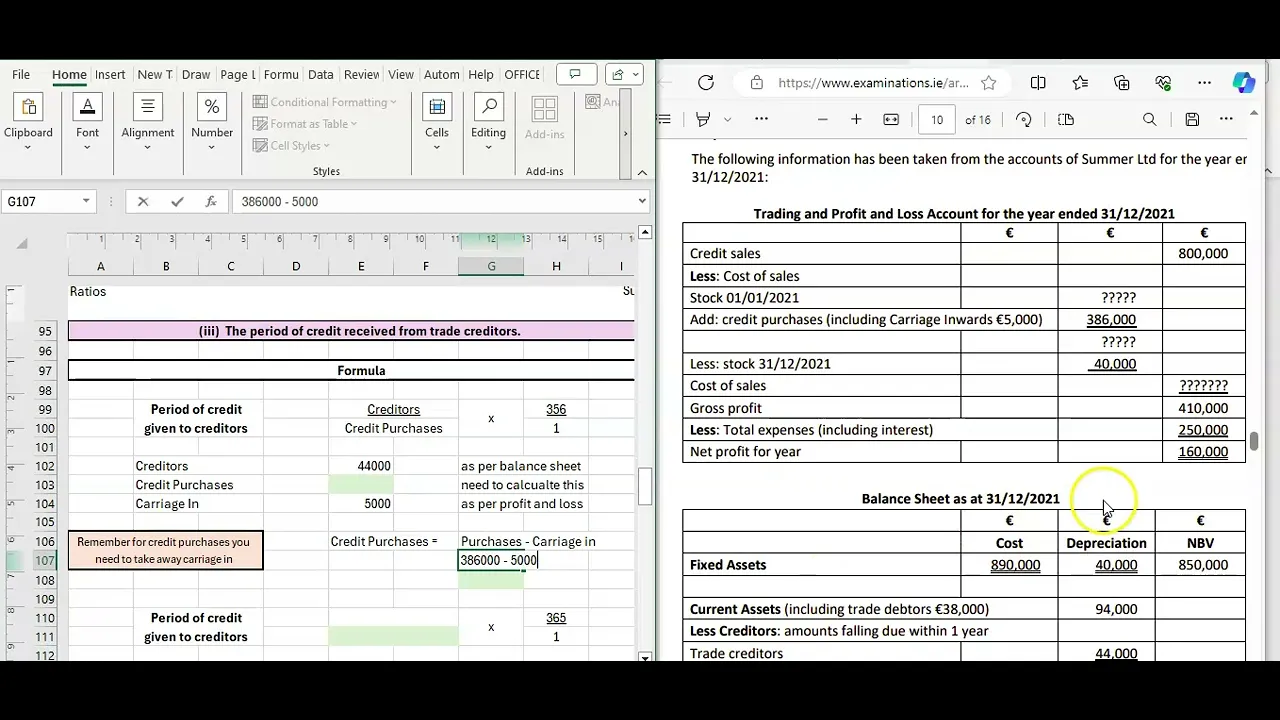Open browser Collections
Screen dimensions: 1280x720
click(x=1121, y=83)
